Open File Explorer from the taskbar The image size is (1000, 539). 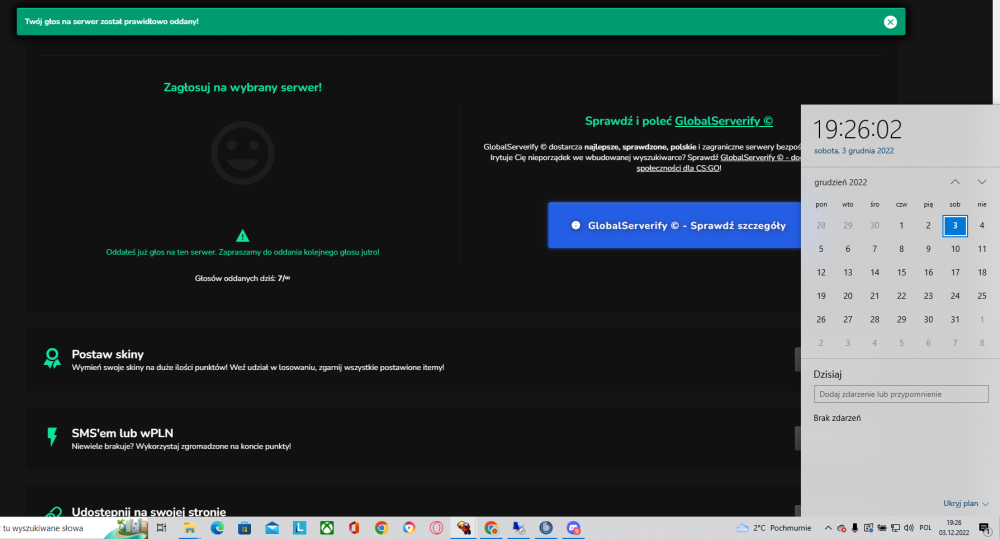[189, 528]
